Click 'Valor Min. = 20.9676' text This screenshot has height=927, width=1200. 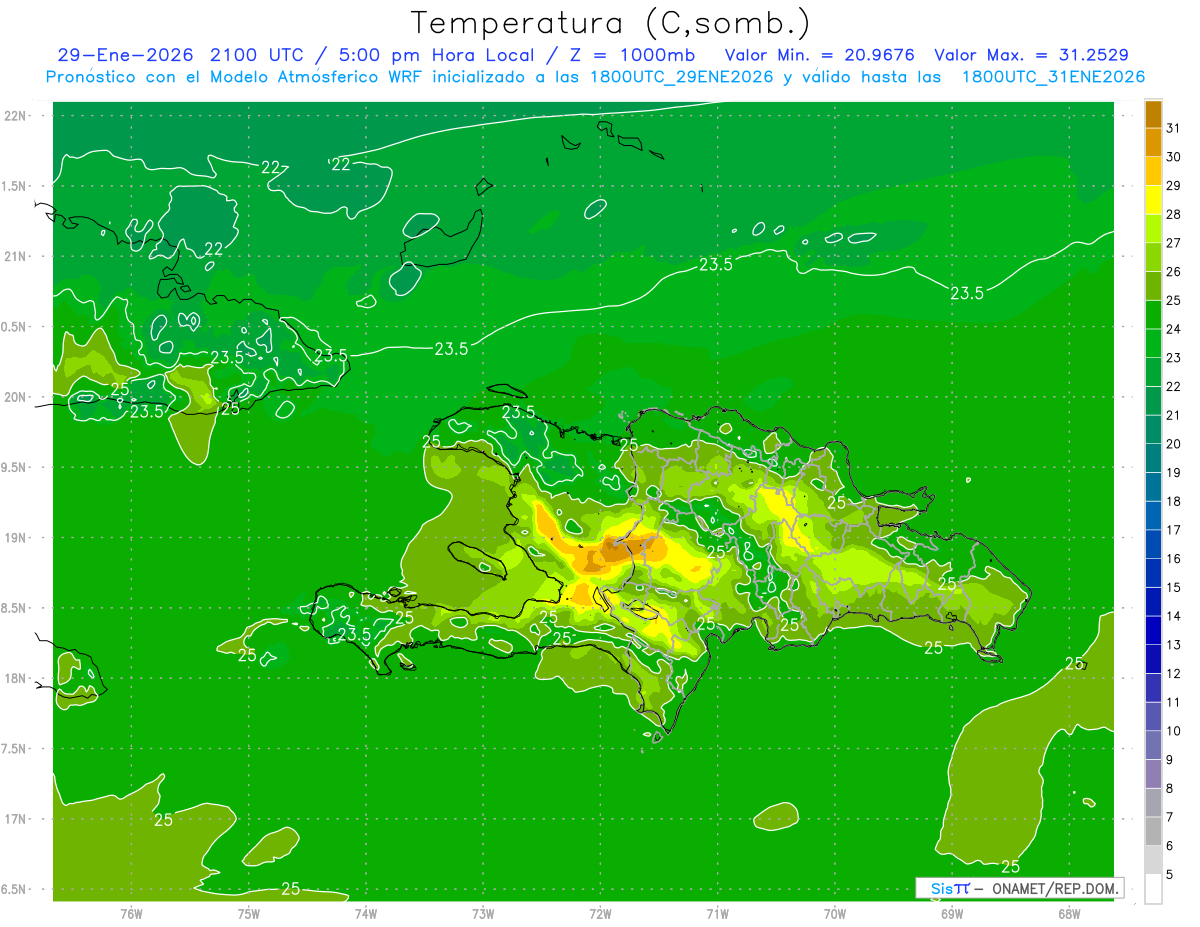(x=820, y=55)
